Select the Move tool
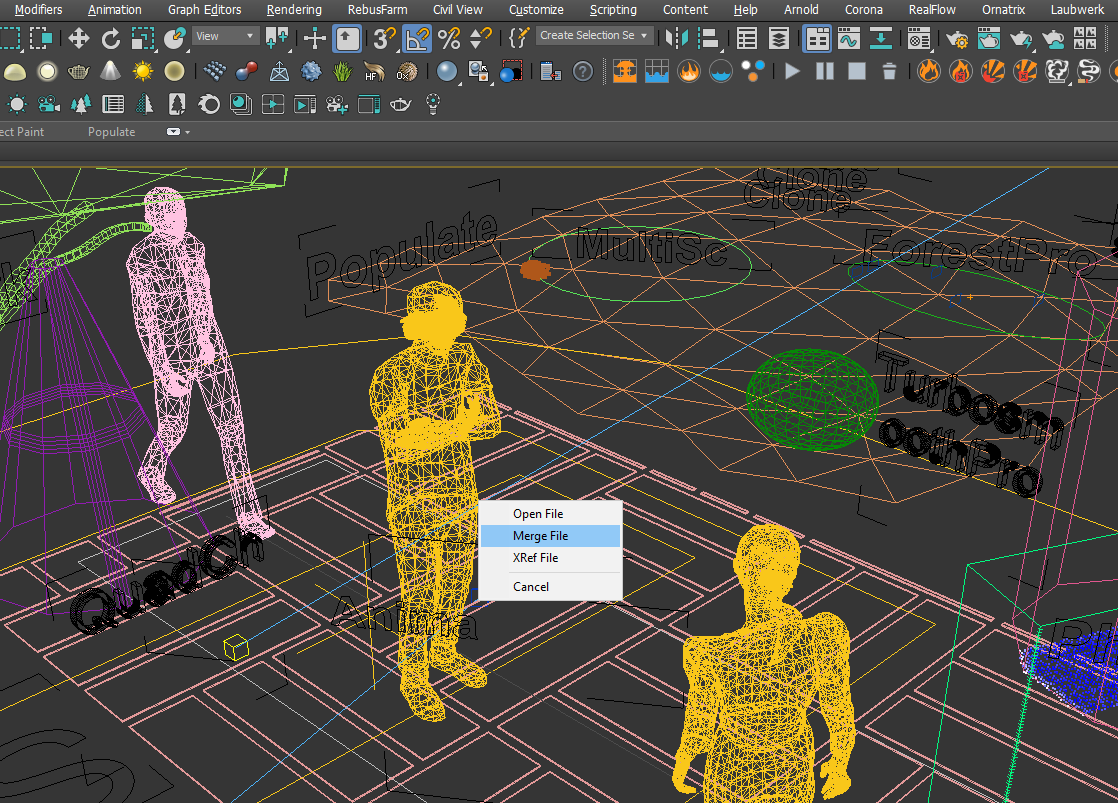Image resolution: width=1118 pixels, height=803 pixels. (78, 39)
